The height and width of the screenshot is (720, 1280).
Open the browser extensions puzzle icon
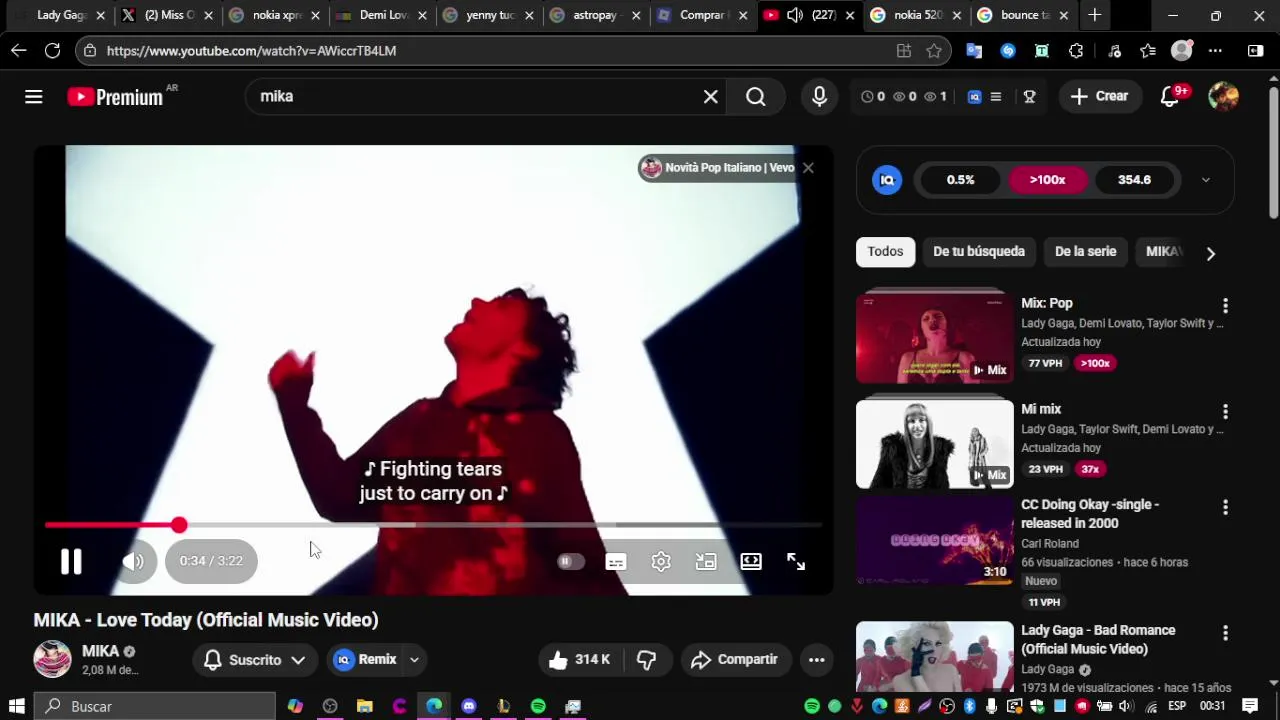pos(1076,51)
